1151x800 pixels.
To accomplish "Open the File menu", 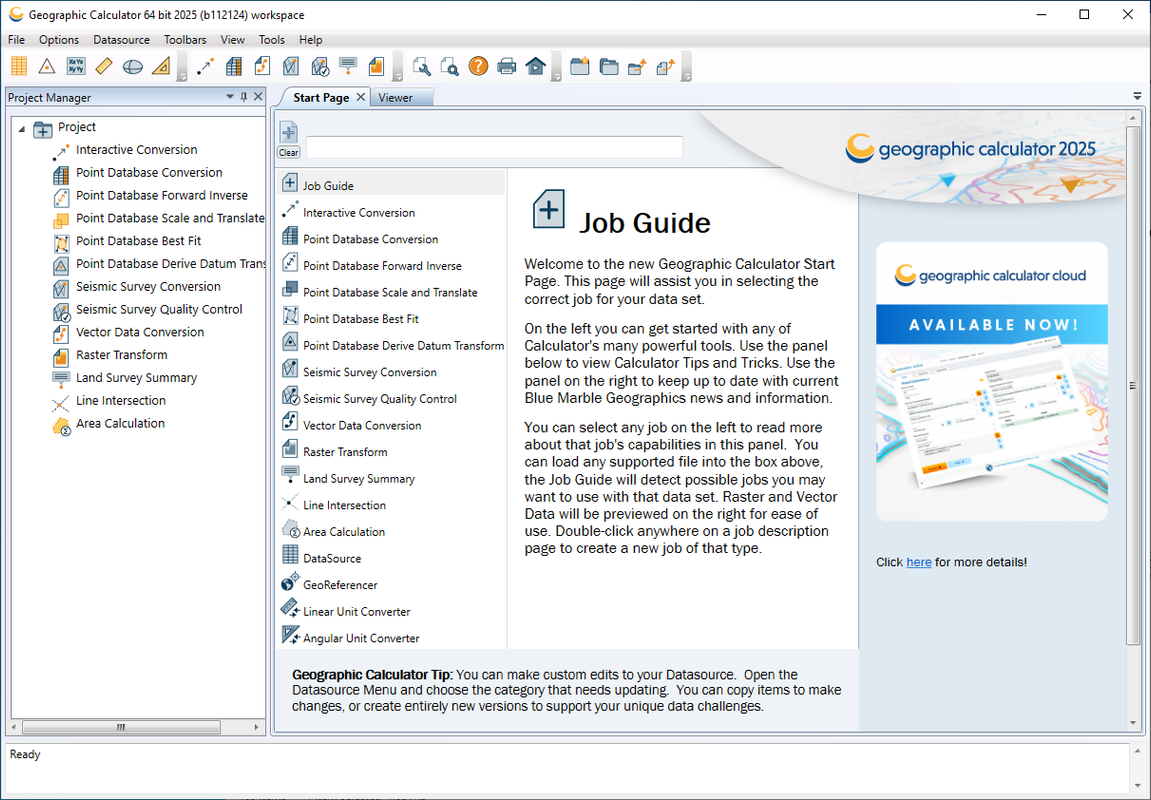I will click(16, 40).
